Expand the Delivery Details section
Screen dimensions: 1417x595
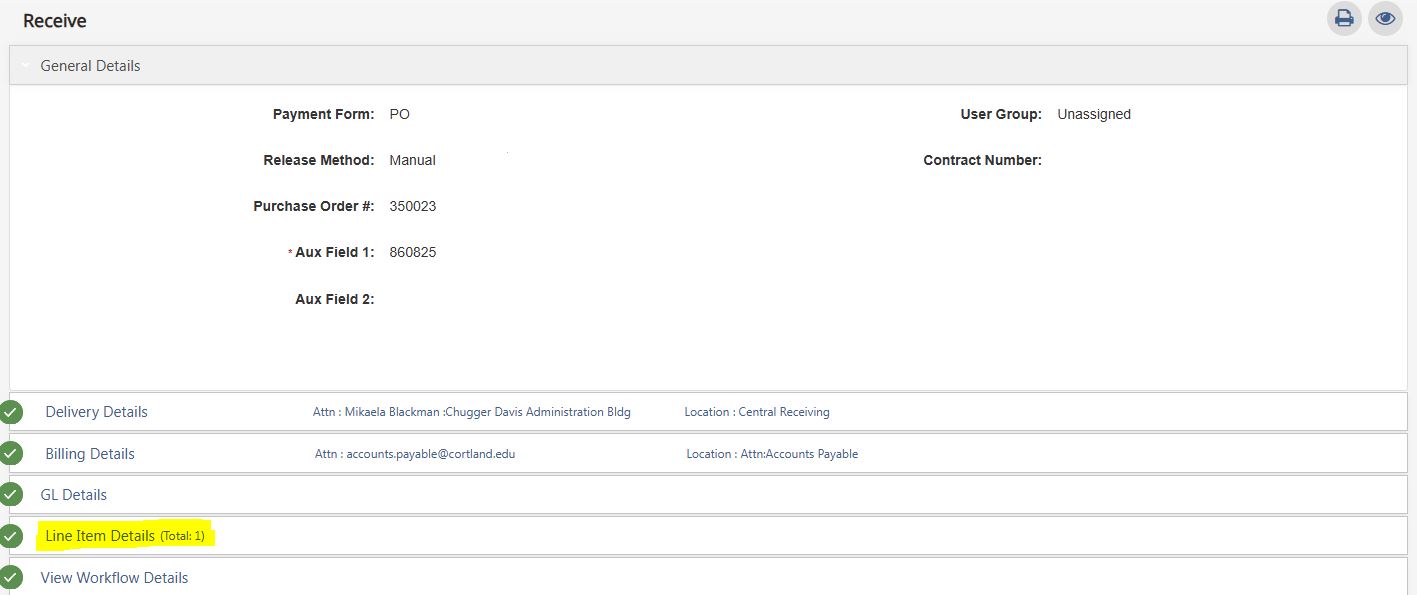pyautogui.click(x=96, y=412)
